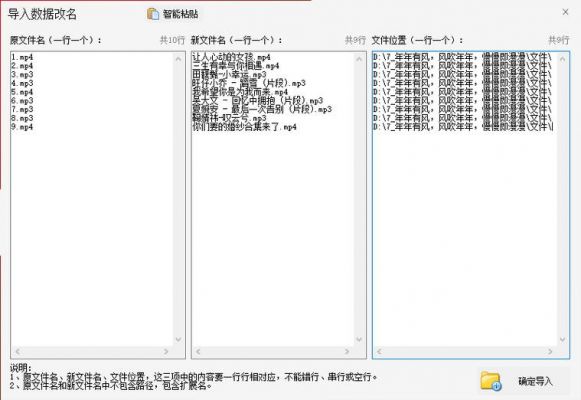Click right arrow of 新文件名 horizontal scrollbar
The image size is (581, 400).
pyautogui.click(x=347, y=351)
